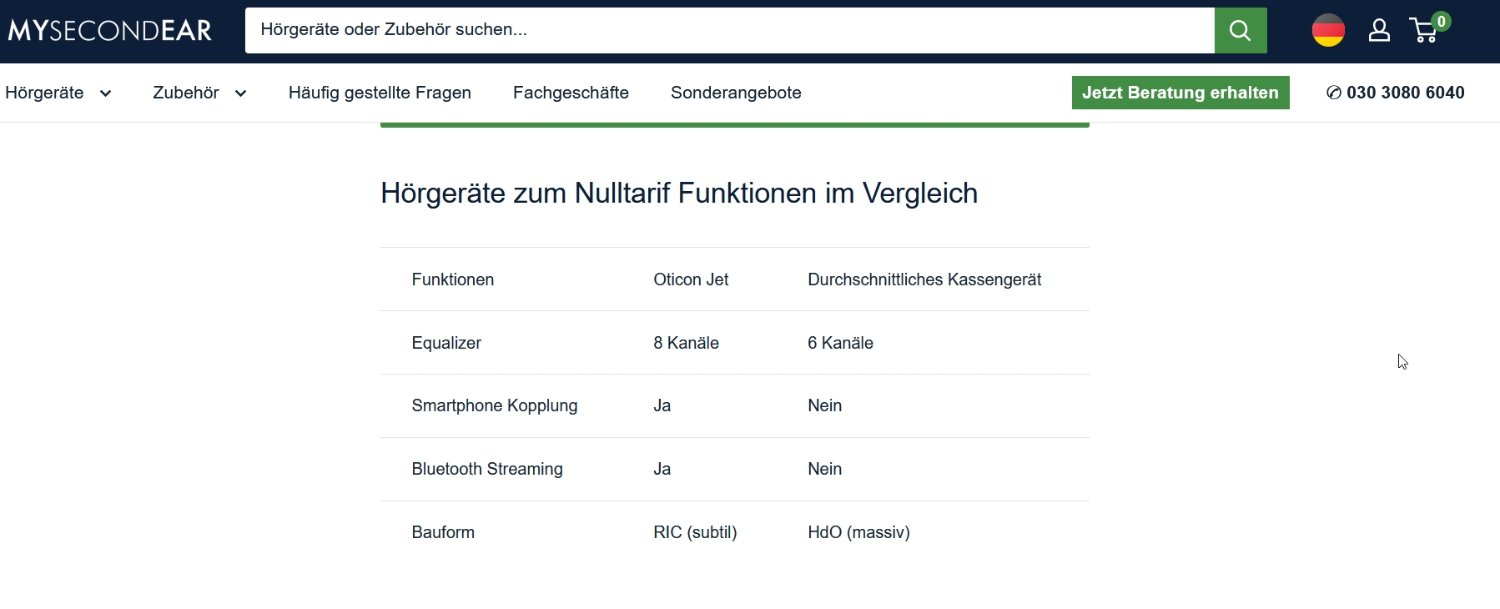Select the Bluetooth Streaming row label

click(487, 469)
